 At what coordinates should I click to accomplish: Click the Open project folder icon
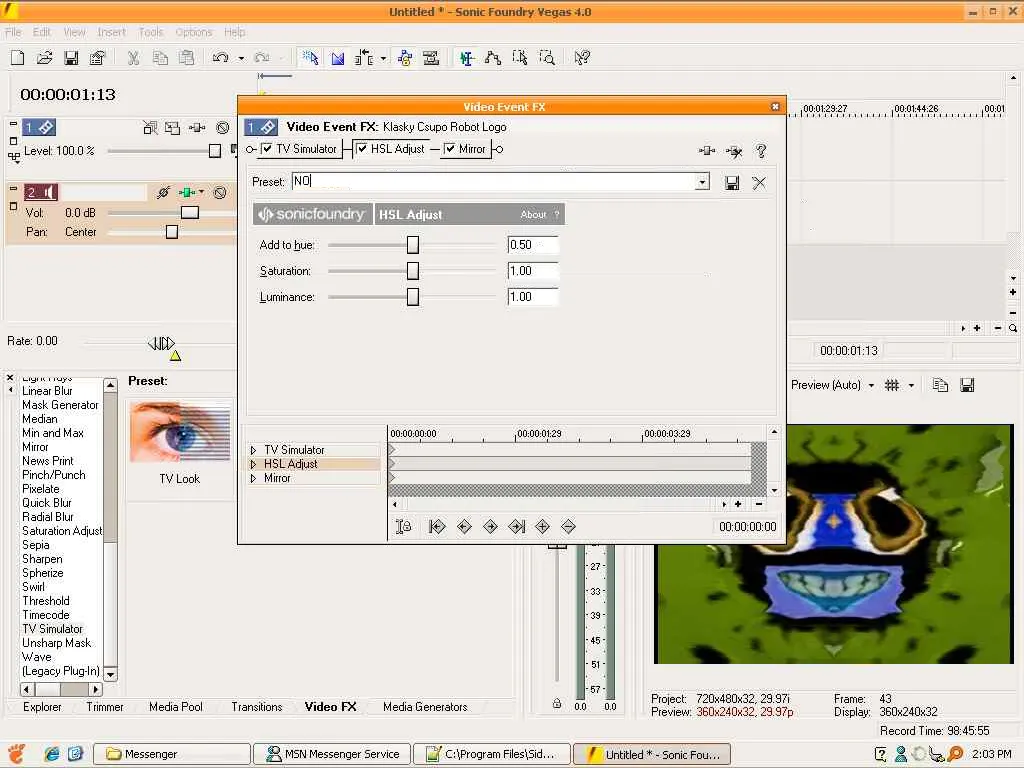[44, 58]
